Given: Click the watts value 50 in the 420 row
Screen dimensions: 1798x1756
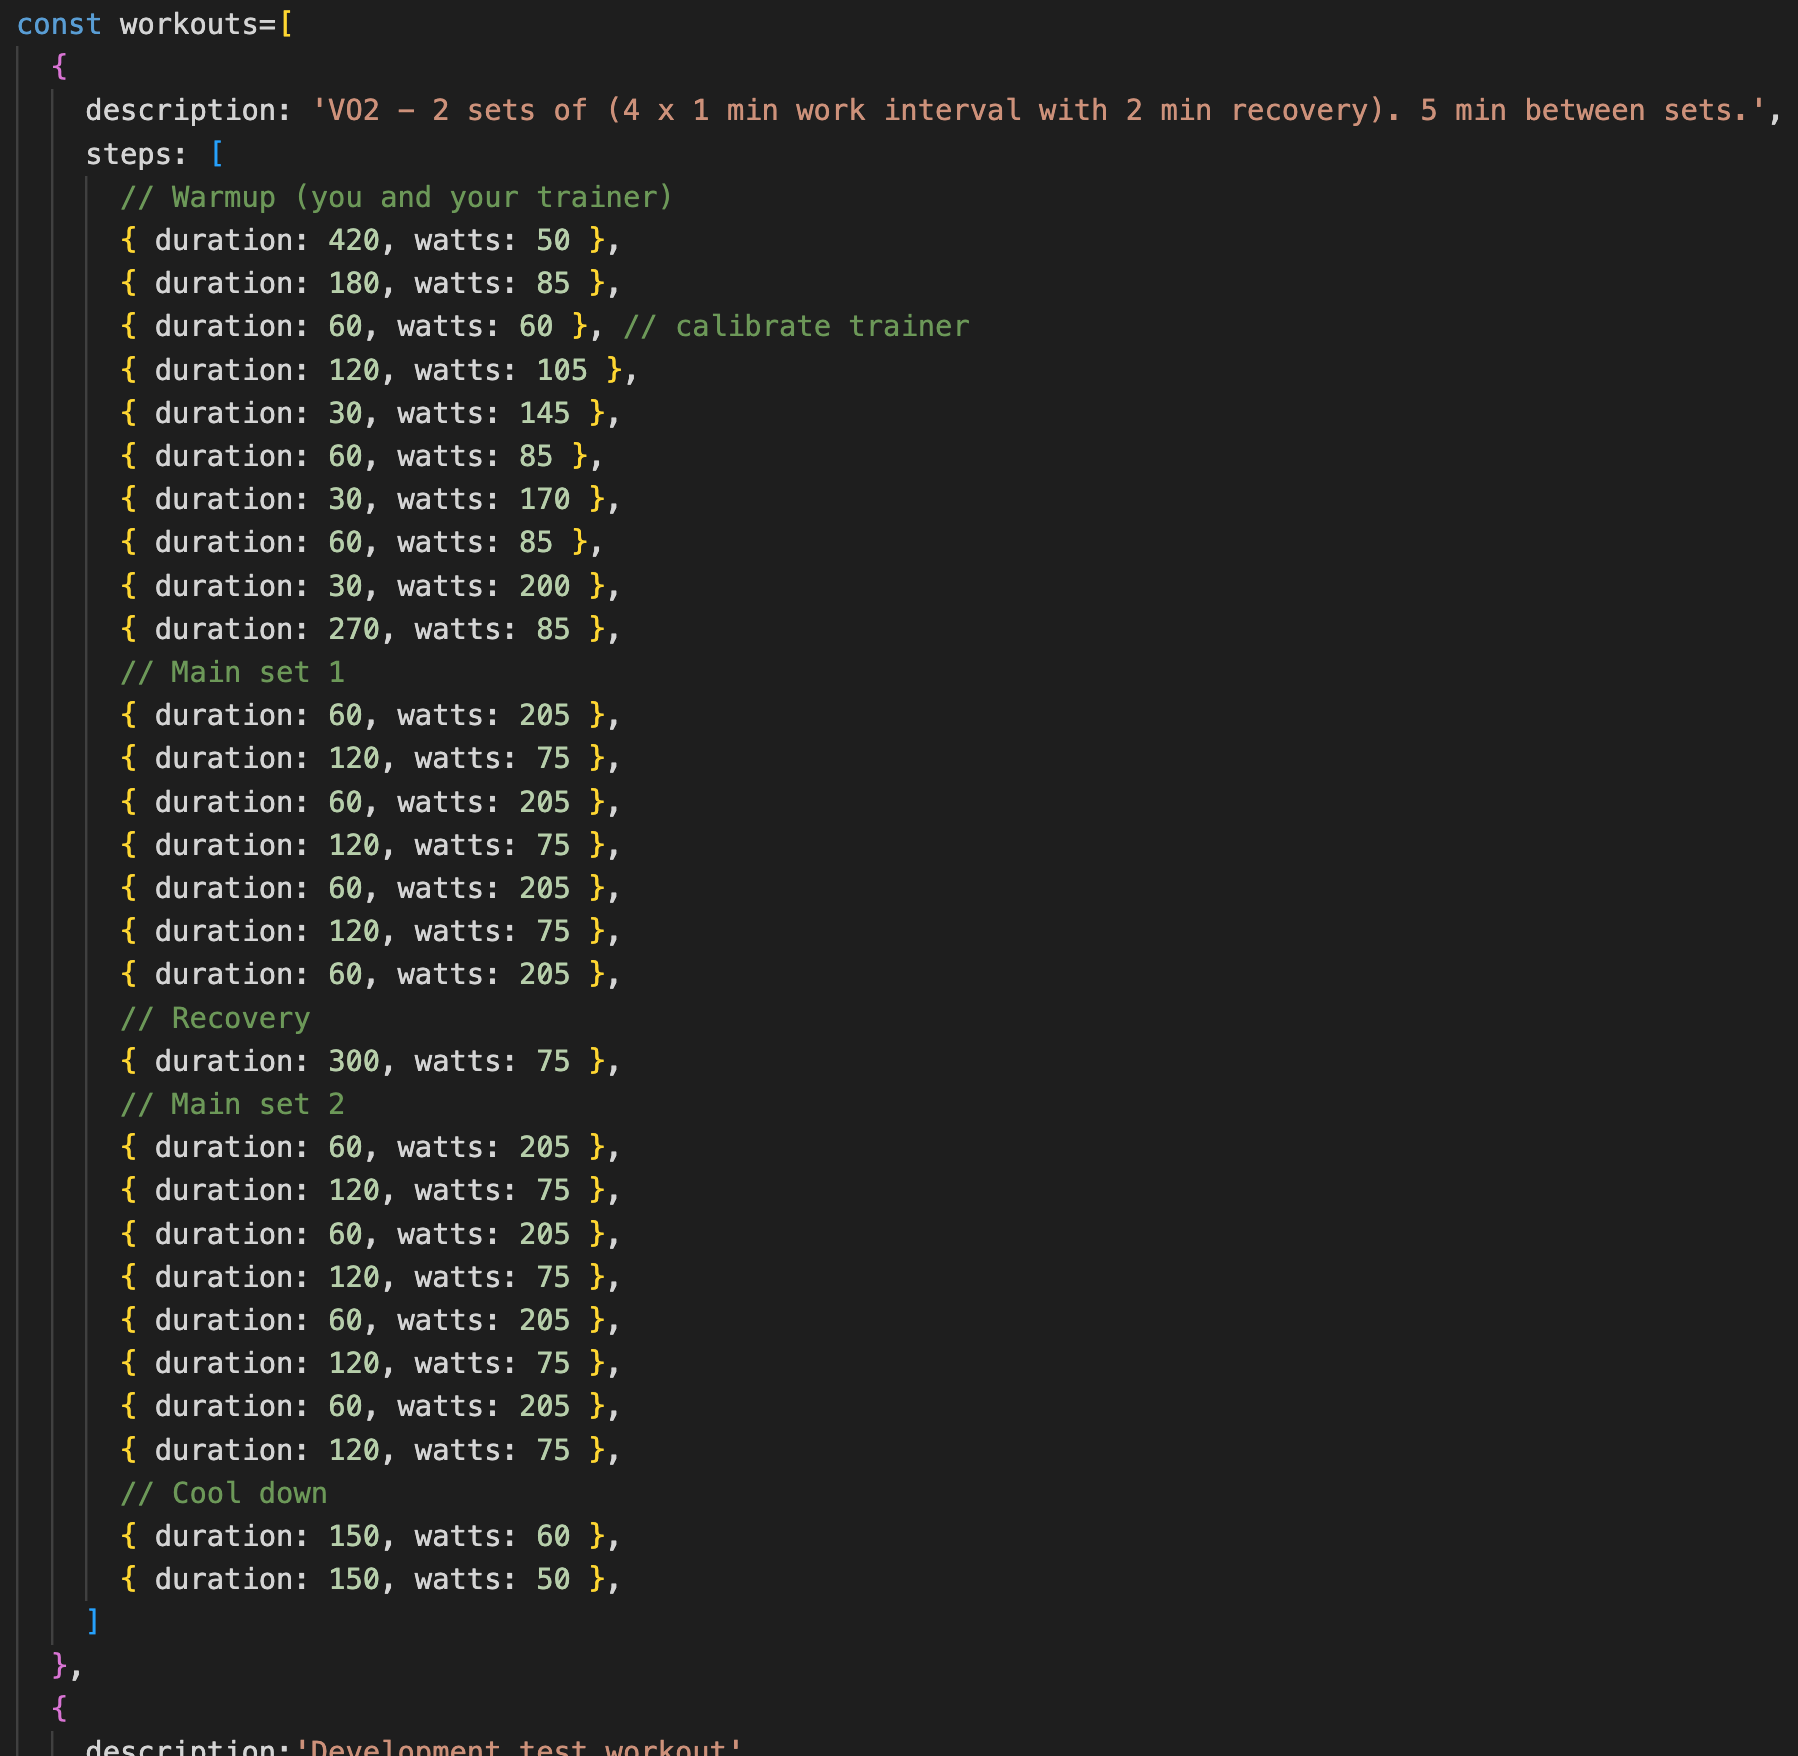Looking at the screenshot, I should coord(553,240).
